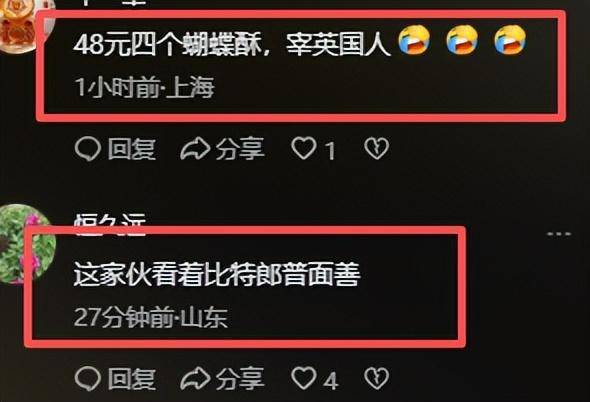Dislike the 山东 comment using the broken heart
The image size is (590, 402).
coord(376,378)
